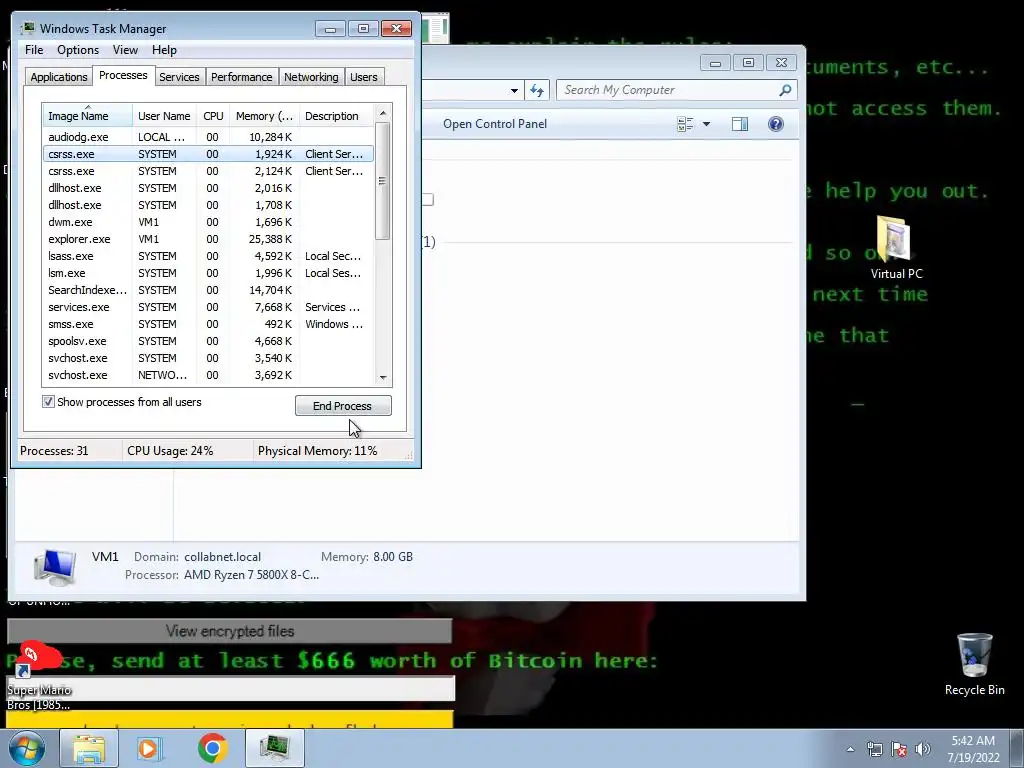Open the Action Center flag icon

point(899,749)
